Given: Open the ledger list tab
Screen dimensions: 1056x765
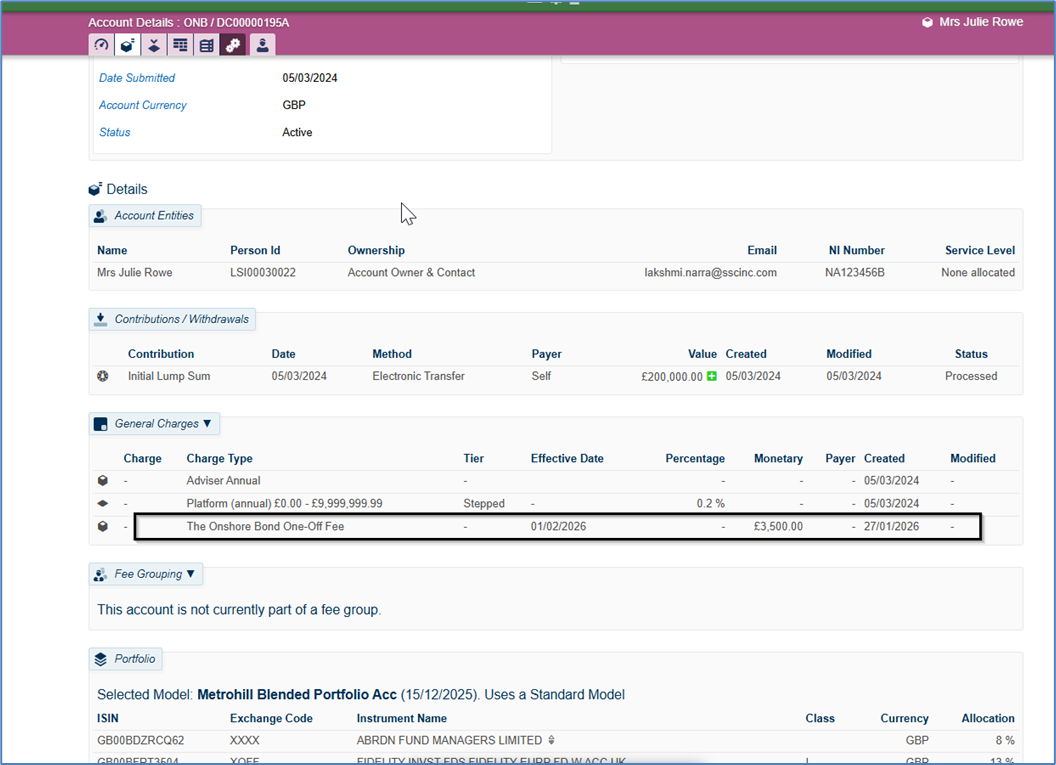Looking at the screenshot, I should tap(206, 45).
